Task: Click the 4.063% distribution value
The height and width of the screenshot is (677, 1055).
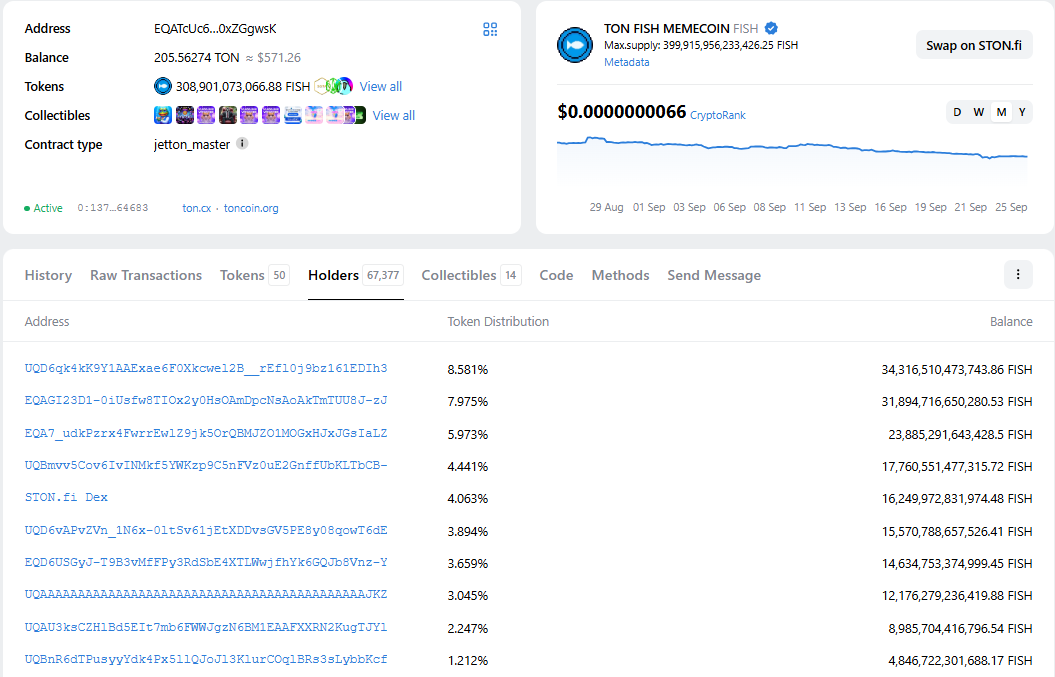Action: (468, 499)
